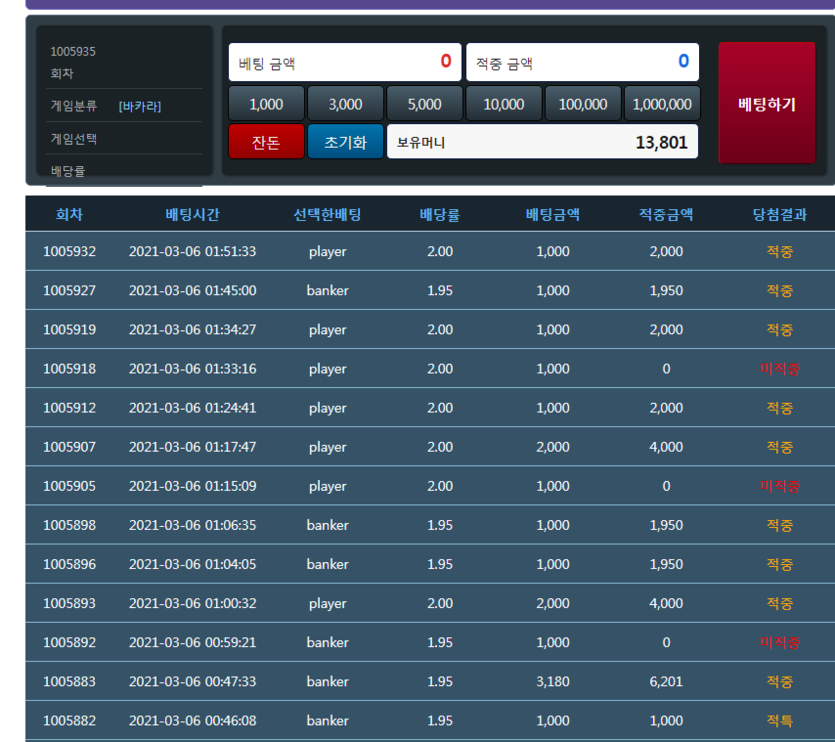The image size is (835, 742).
Task: Select round 1005893 cell
Action: click(x=69, y=604)
